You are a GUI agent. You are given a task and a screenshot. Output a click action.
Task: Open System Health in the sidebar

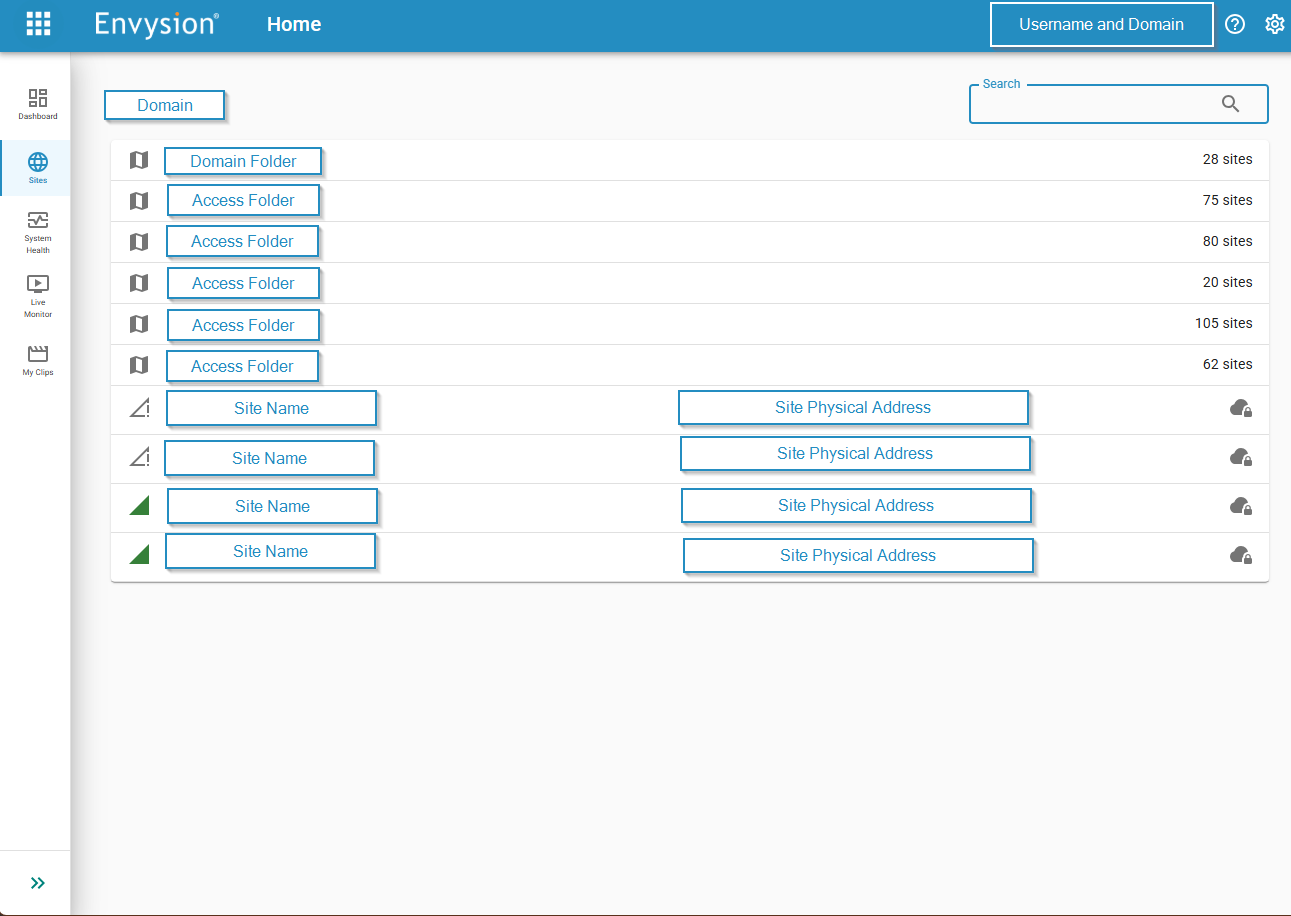pyautogui.click(x=38, y=231)
